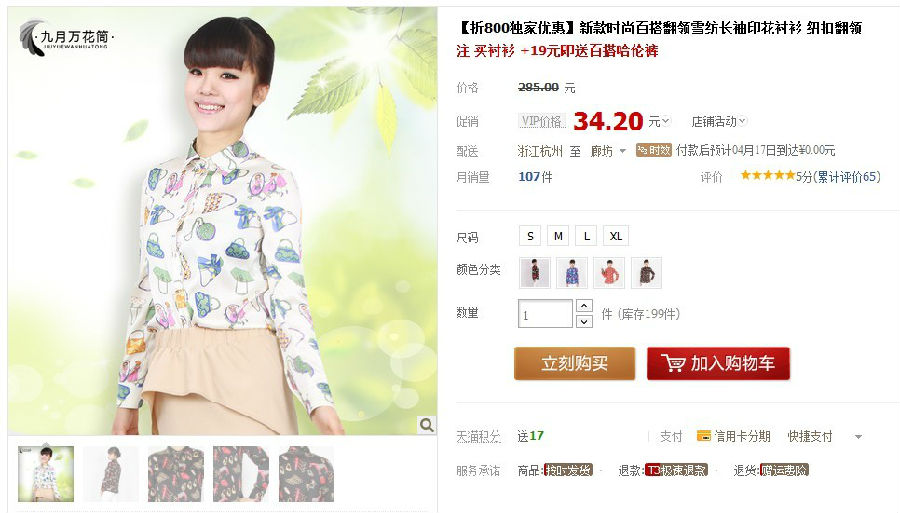The height and width of the screenshot is (513, 900).
Task: Click the 时效 delivery badge icon
Action: (x=653, y=150)
